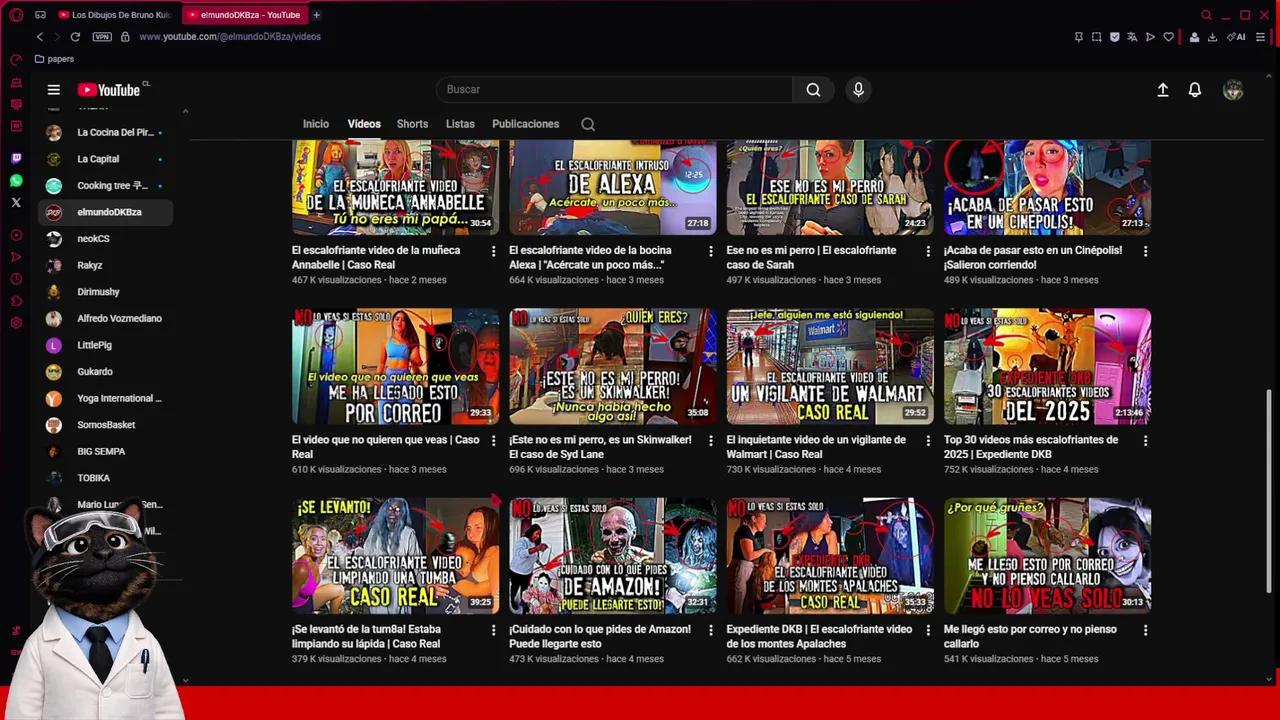Reload the current page
Image resolution: width=1280 pixels, height=720 pixels.
tap(75, 37)
